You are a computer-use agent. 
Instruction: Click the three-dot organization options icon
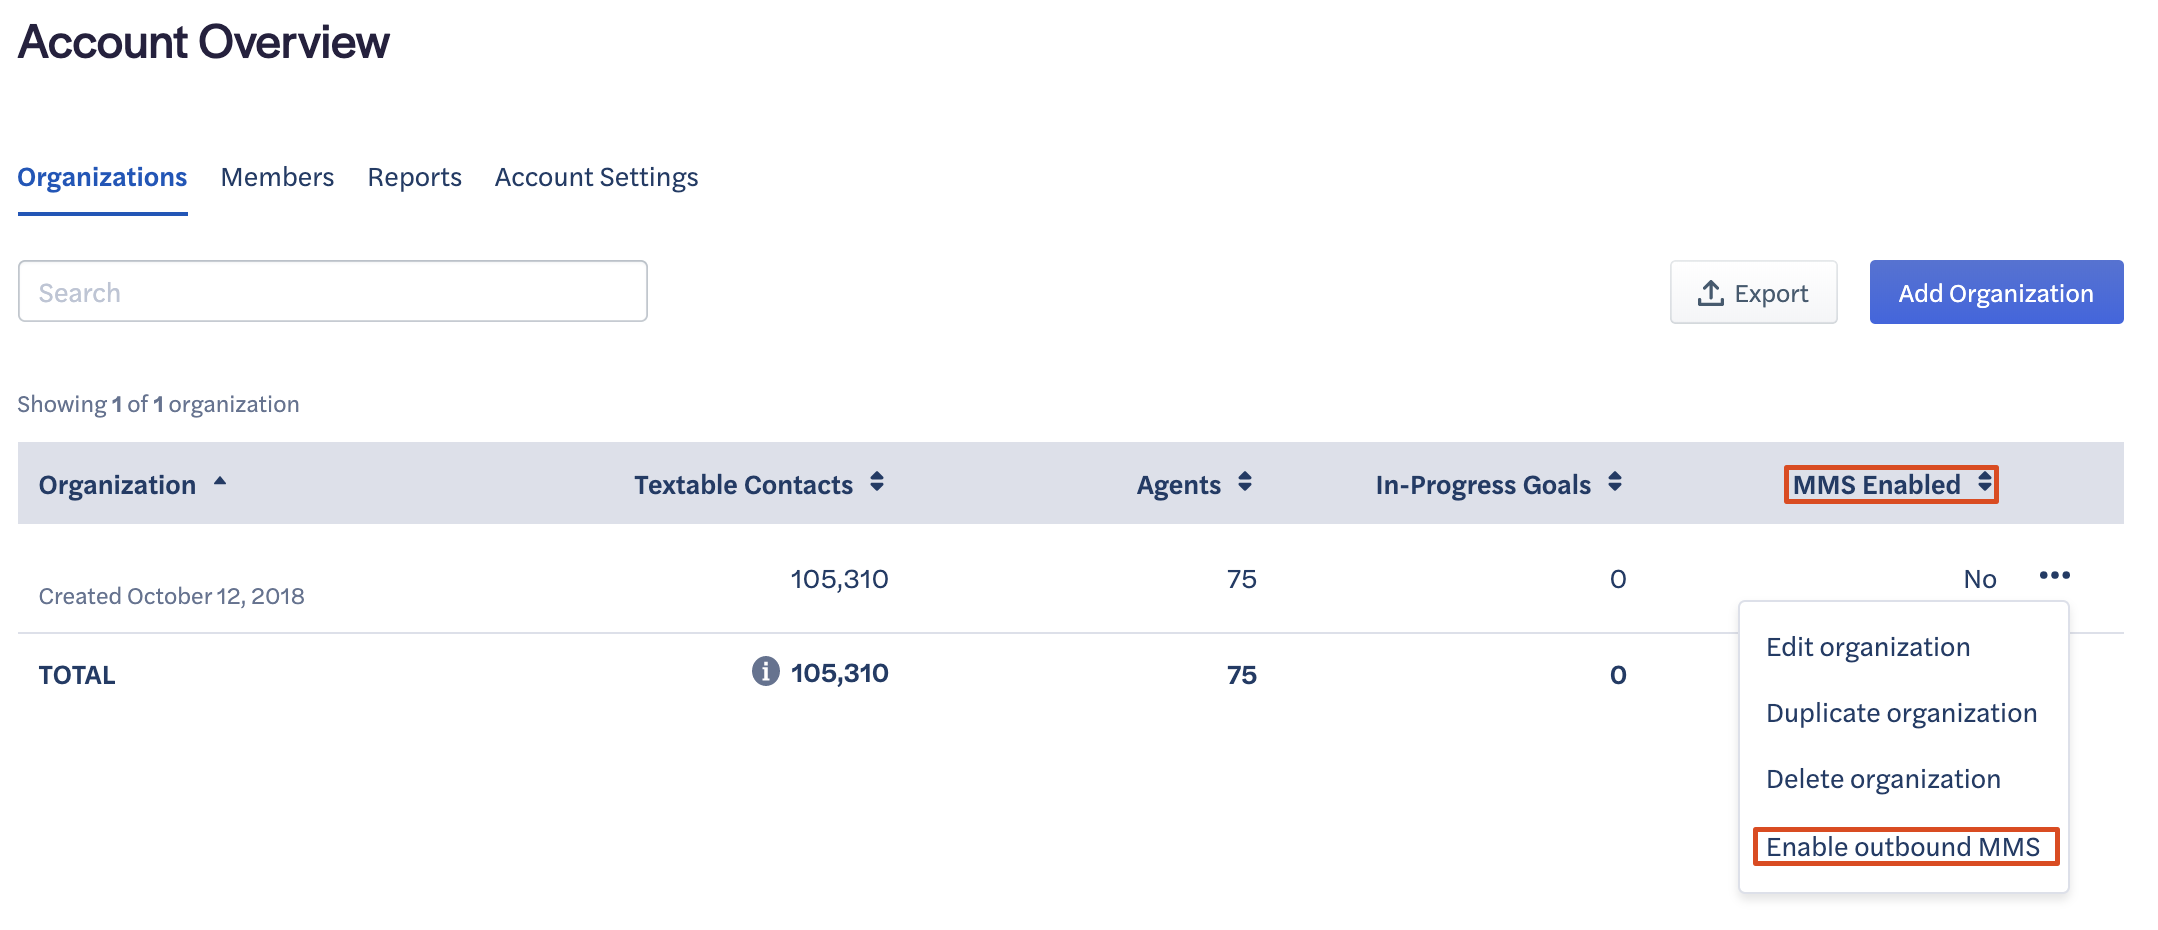[2054, 575]
